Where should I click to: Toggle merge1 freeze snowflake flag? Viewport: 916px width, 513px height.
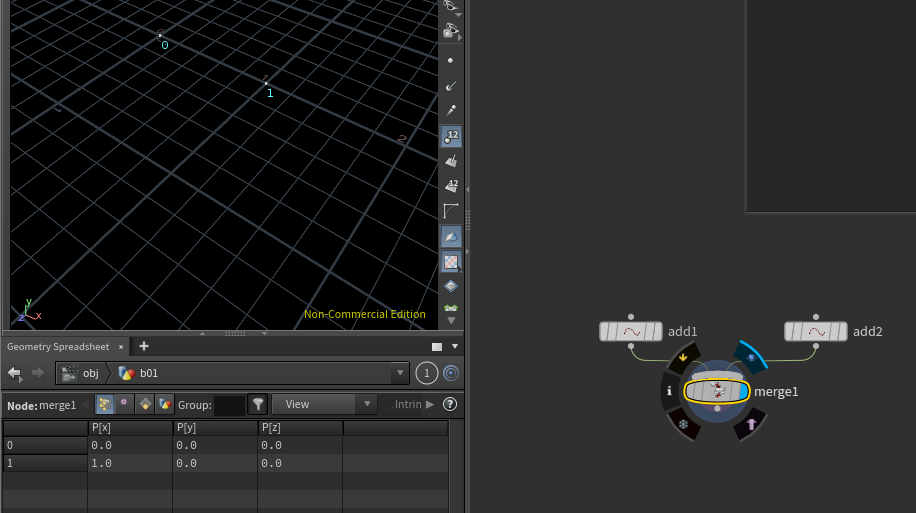pyautogui.click(x=683, y=424)
